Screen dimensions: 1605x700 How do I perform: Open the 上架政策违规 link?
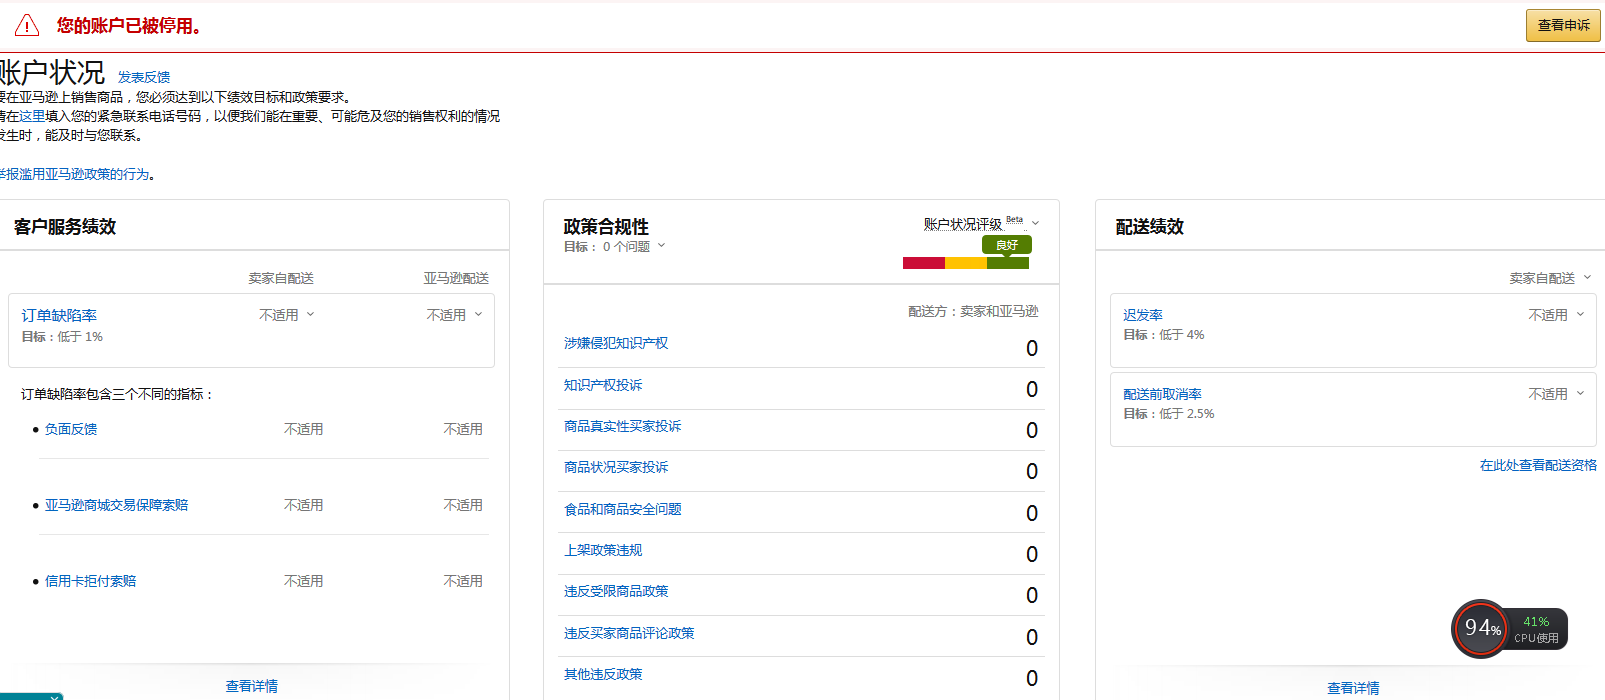click(x=603, y=550)
